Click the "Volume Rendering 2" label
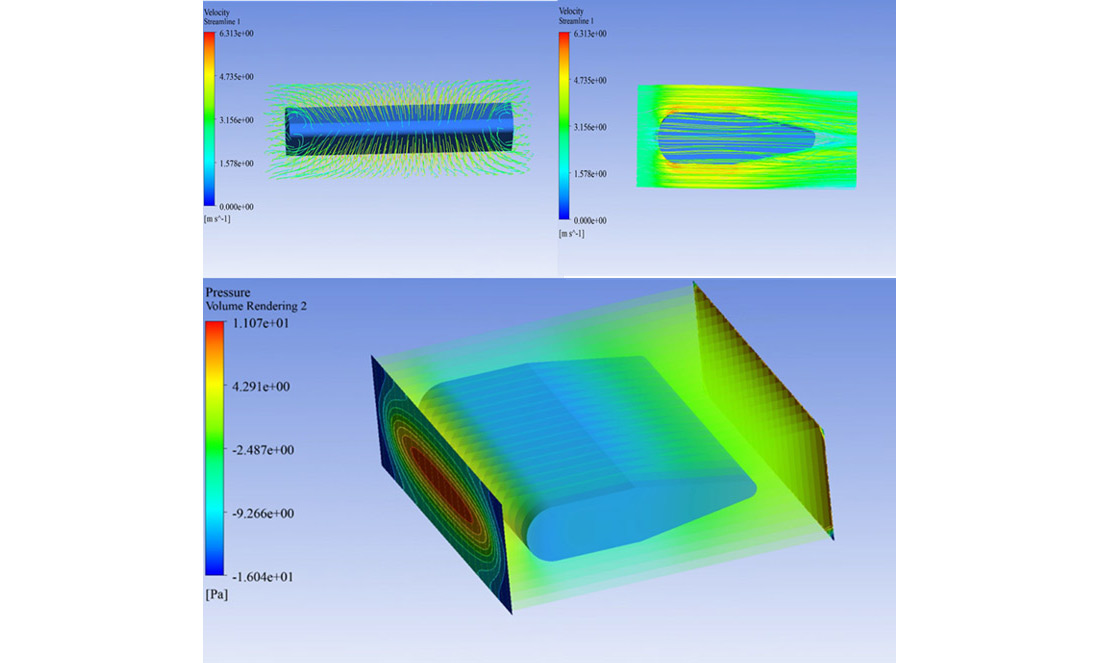Image resolution: width=1099 pixels, height=663 pixels. click(256, 306)
